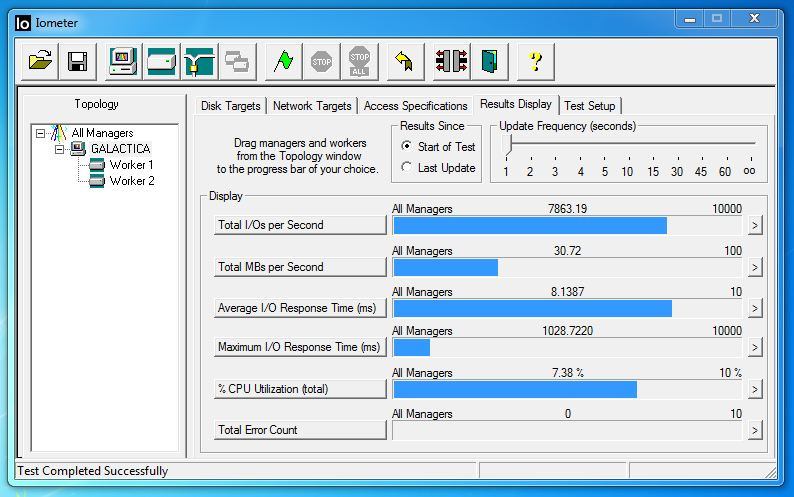Start a new manager computer icon
This screenshot has height=497, width=794.
point(123,61)
